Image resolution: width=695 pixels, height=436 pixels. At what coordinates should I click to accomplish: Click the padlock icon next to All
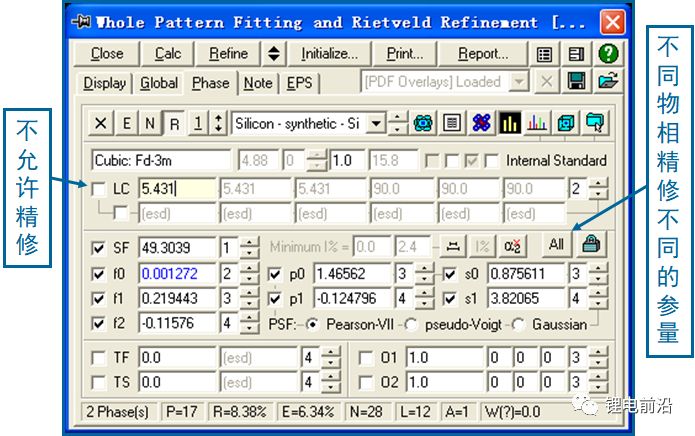point(591,245)
